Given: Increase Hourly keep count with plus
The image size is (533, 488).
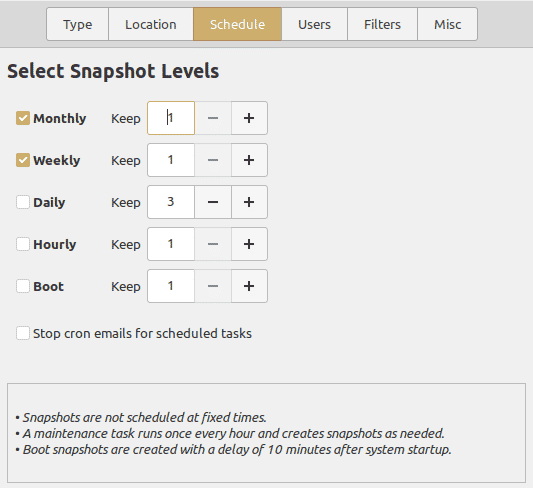Looking at the screenshot, I should pyautogui.click(x=249, y=244).
